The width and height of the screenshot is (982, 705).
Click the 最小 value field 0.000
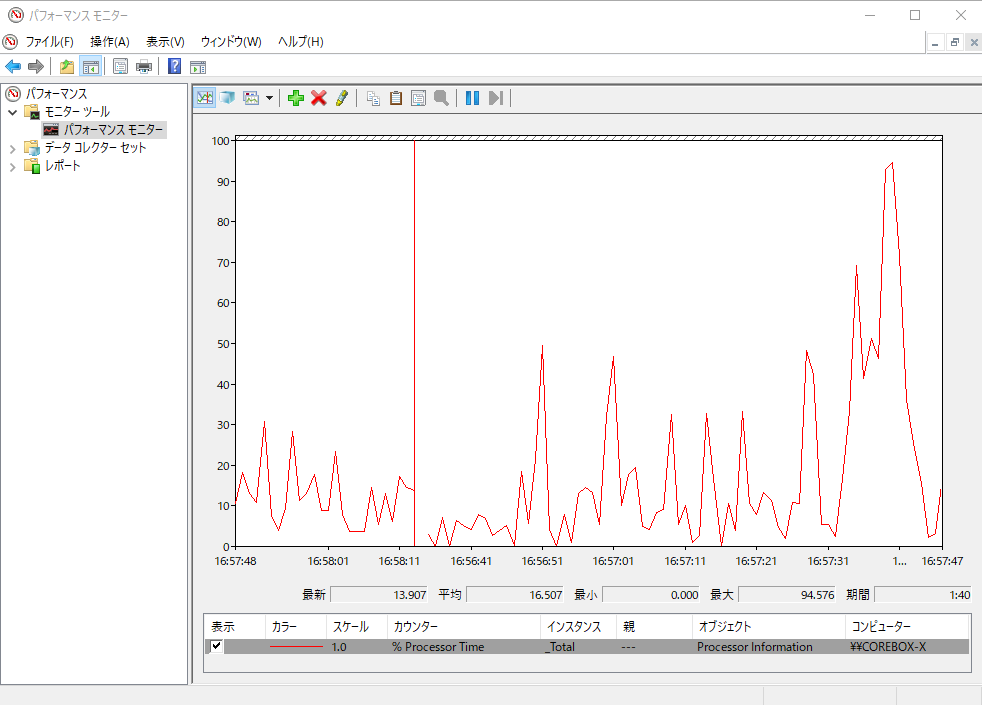point(651,594)
